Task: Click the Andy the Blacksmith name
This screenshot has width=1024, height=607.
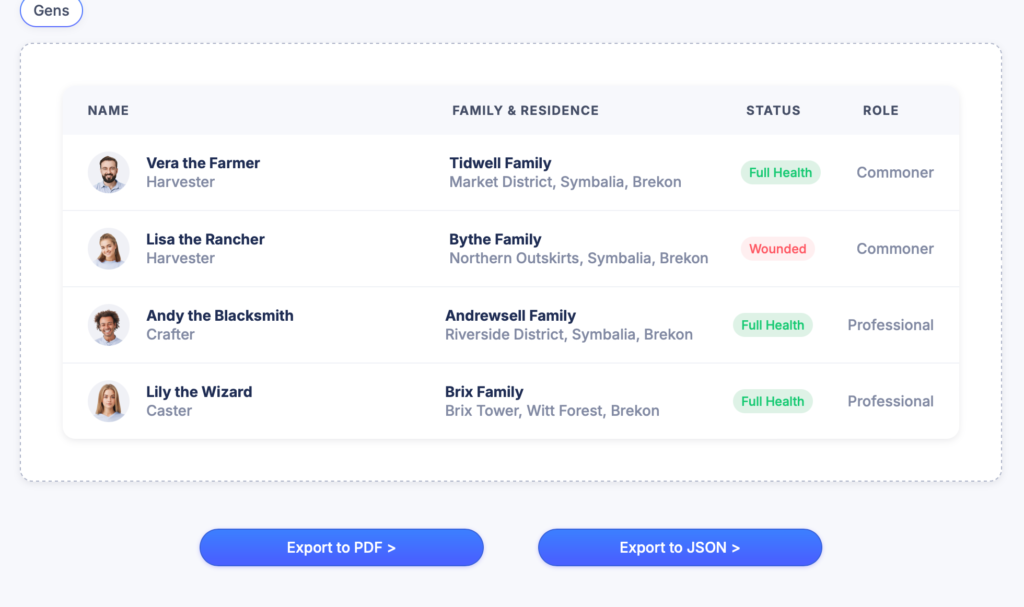Action: (x=220, y=315)
